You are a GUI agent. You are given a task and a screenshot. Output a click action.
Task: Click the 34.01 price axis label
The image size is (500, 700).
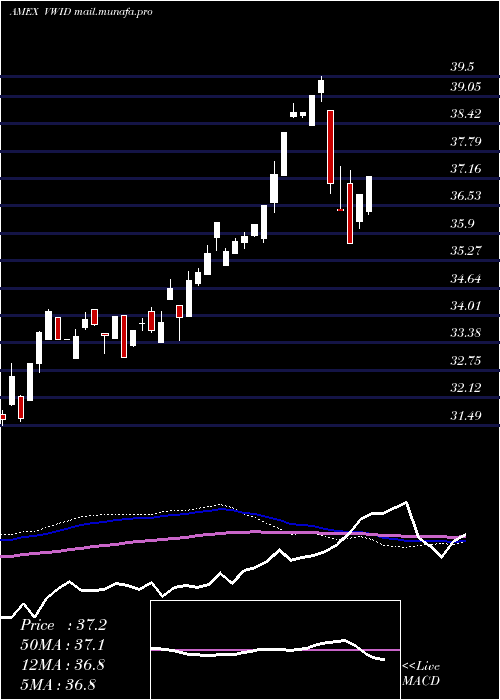pos(465,306)
